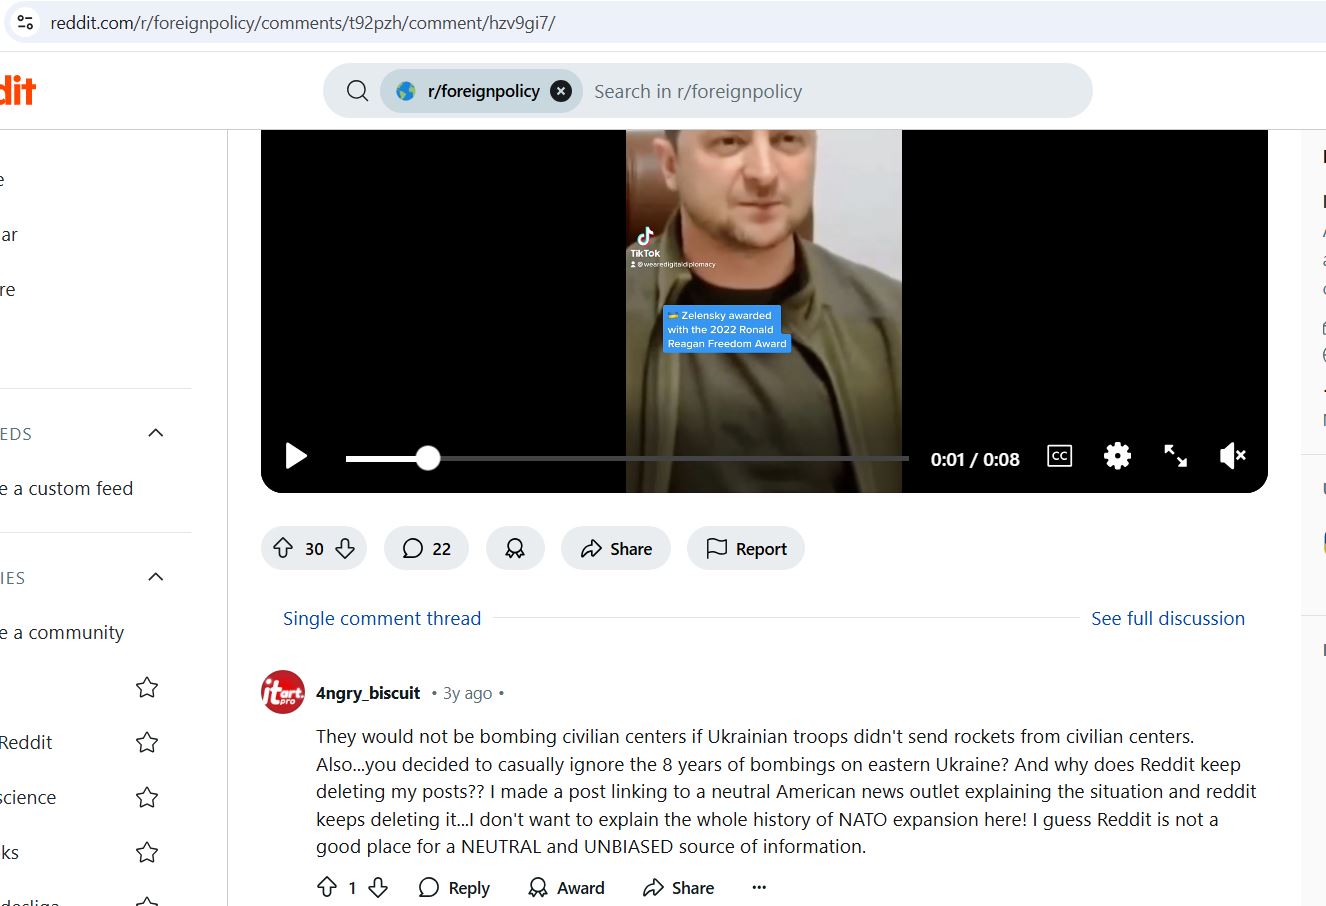The height and width of the screenshot is (906, 1326).
Task: Report the post
Action: [x=746, y=548]
